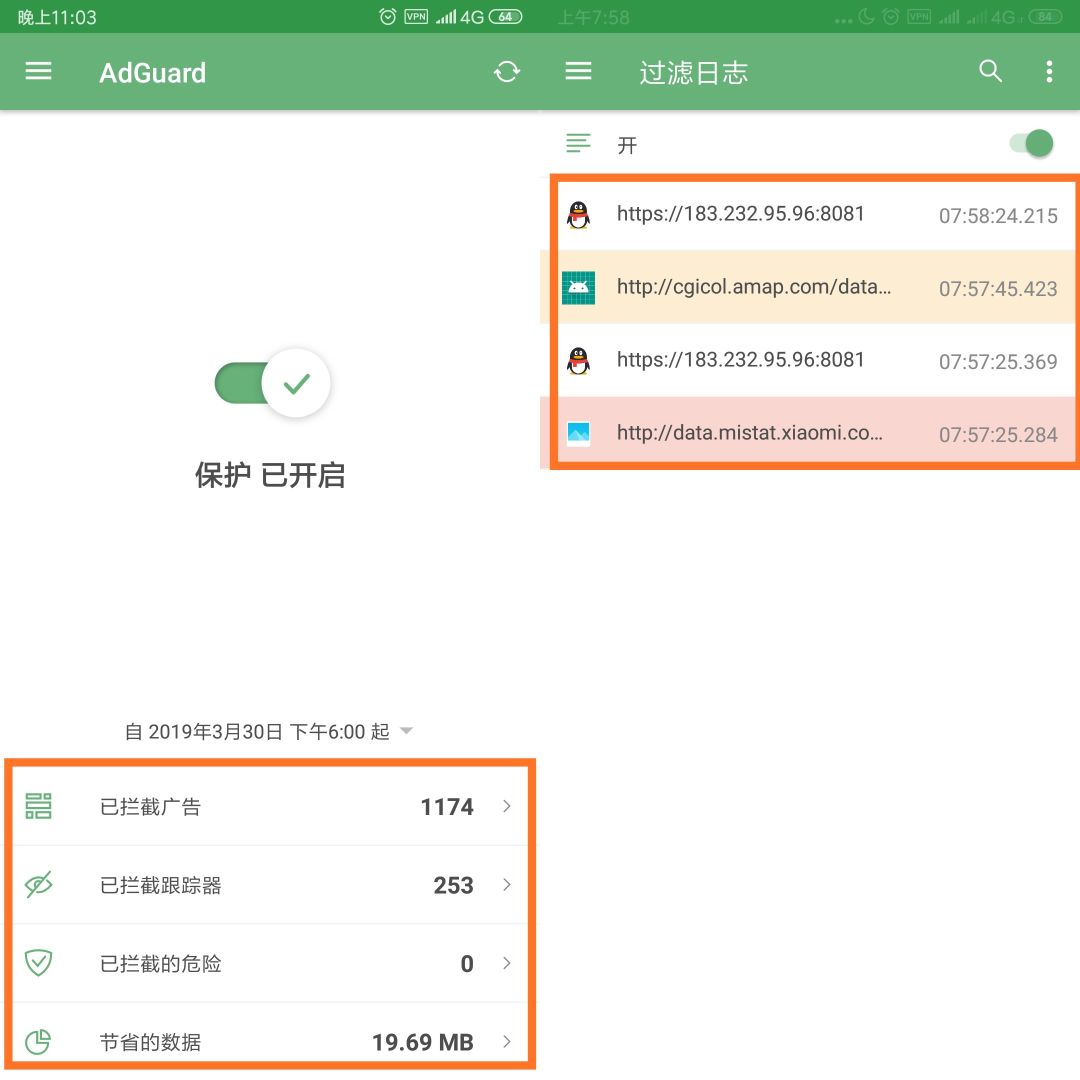This screenshot has height=1080, width=1080.
Task: Open the 已拦截广告 statistics entry
Action: tap(270, 806)
